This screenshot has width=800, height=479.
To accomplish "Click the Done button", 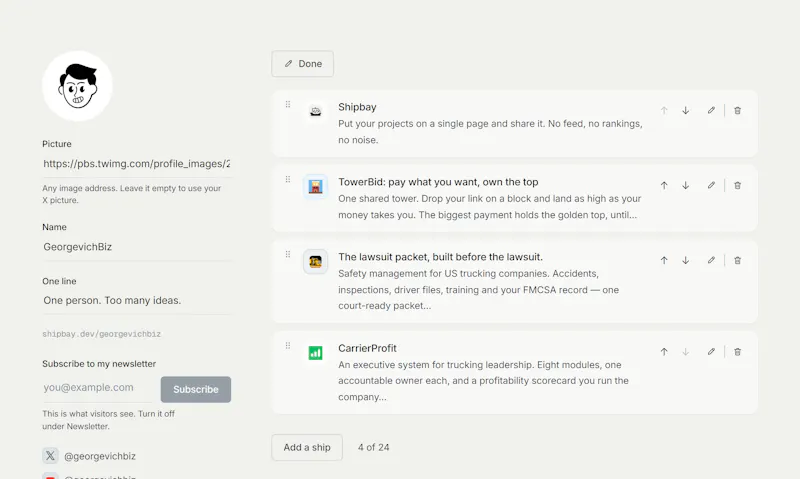I will (x=303, y=64).
